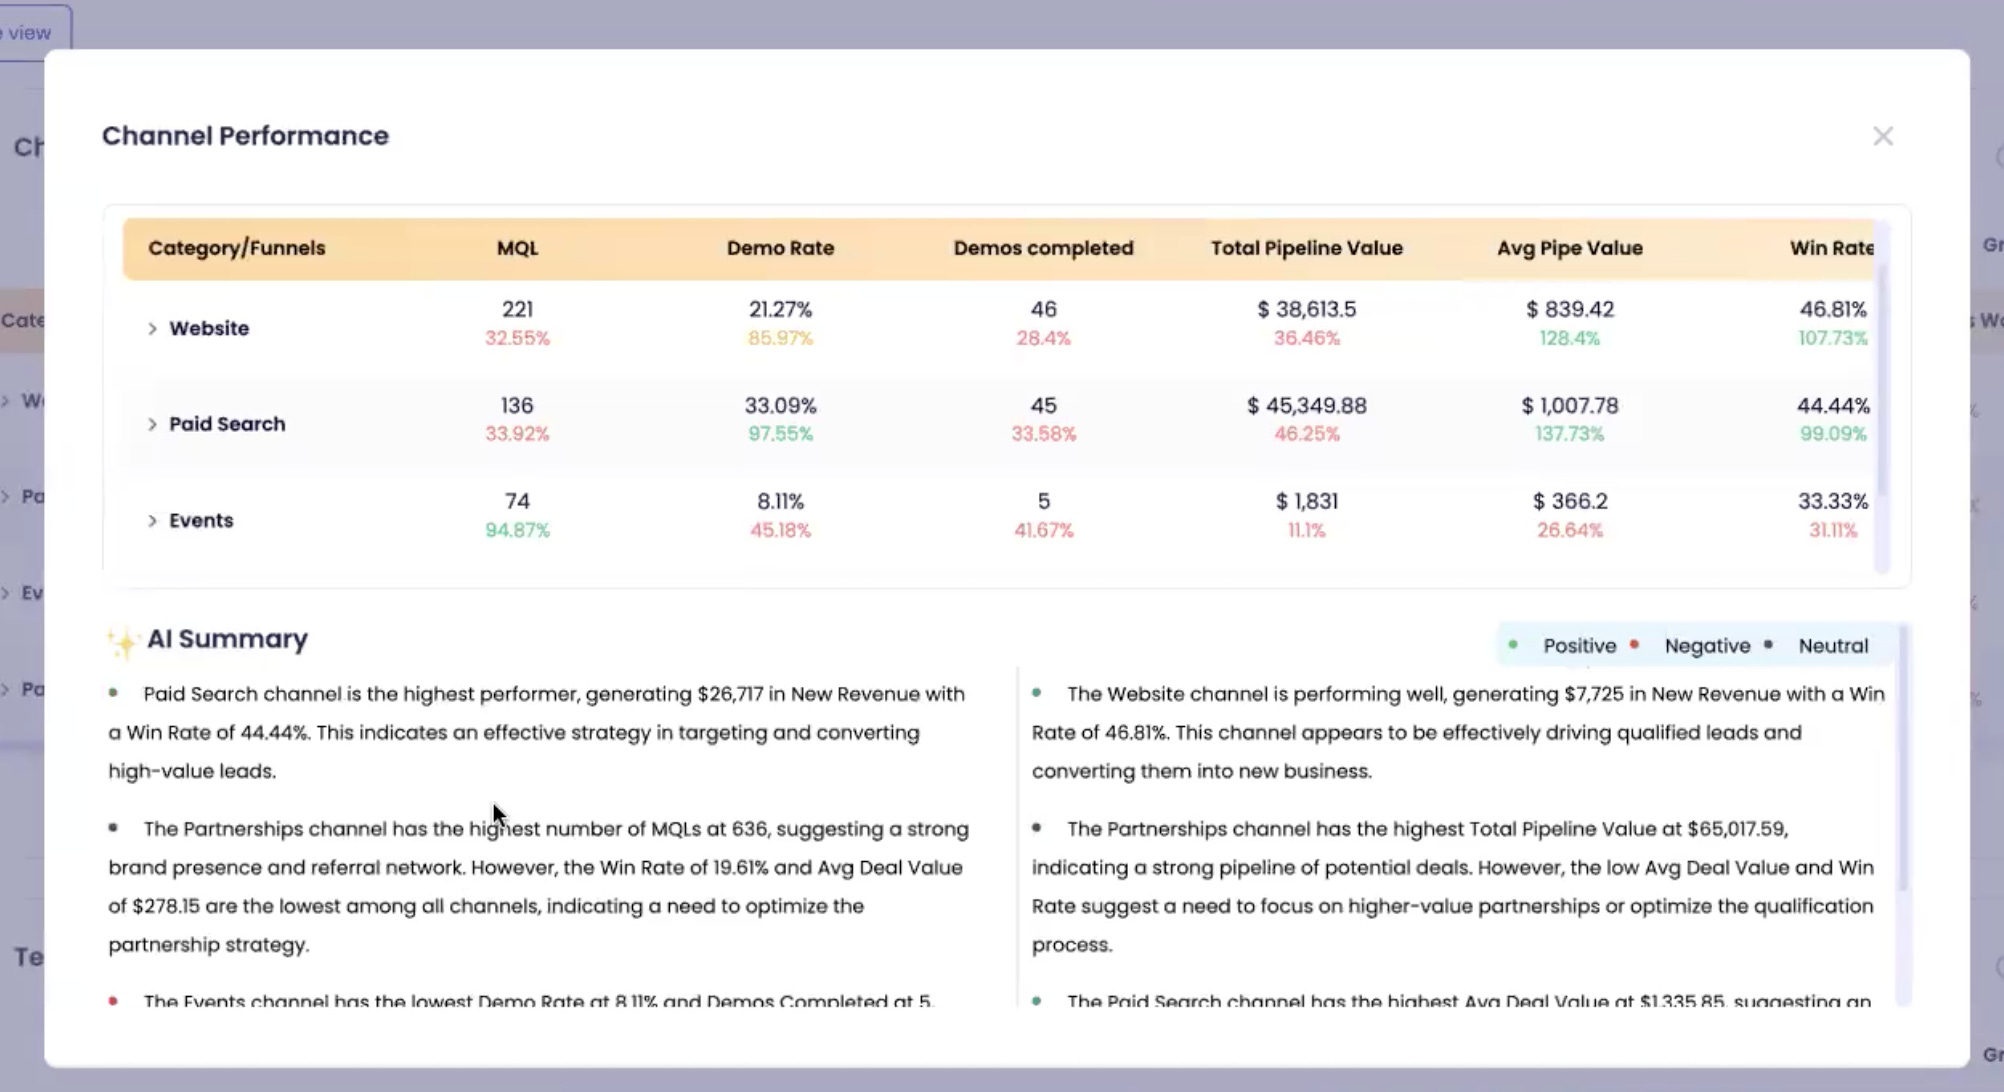Click Website avg pipe value $ 839.42
2004x1092 pixels.
click(1569, 310)
